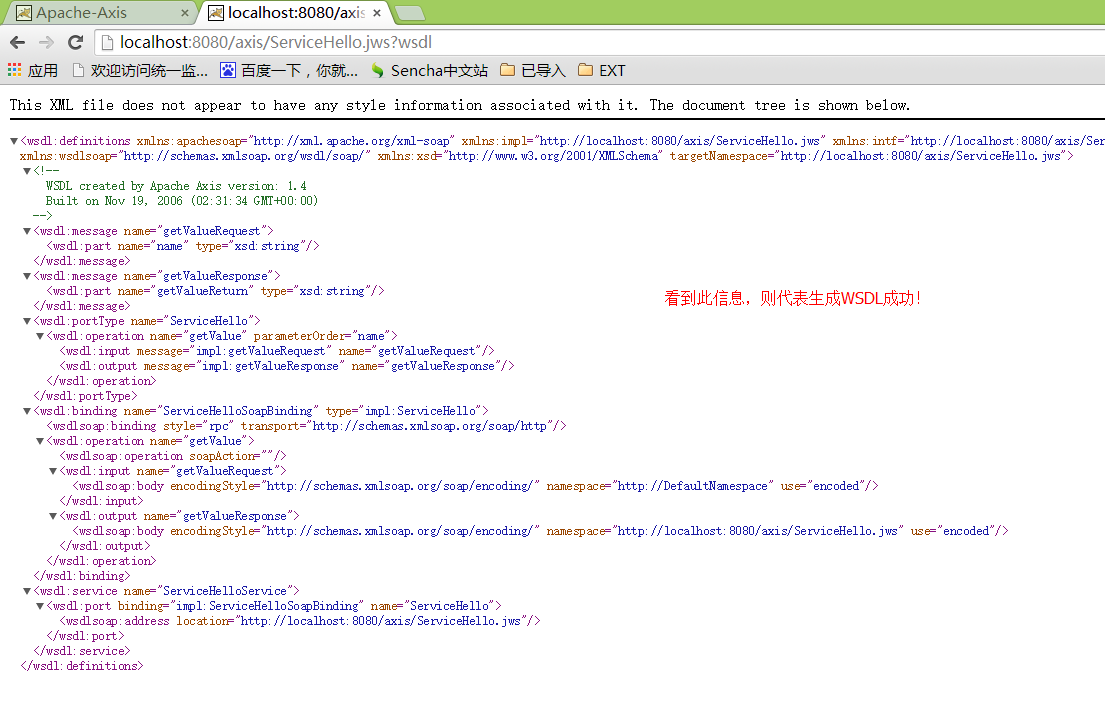Click the wsdlsoap:binding style="rpc" line
This screenshot has width=1105, height=703.
click(307, 426)
